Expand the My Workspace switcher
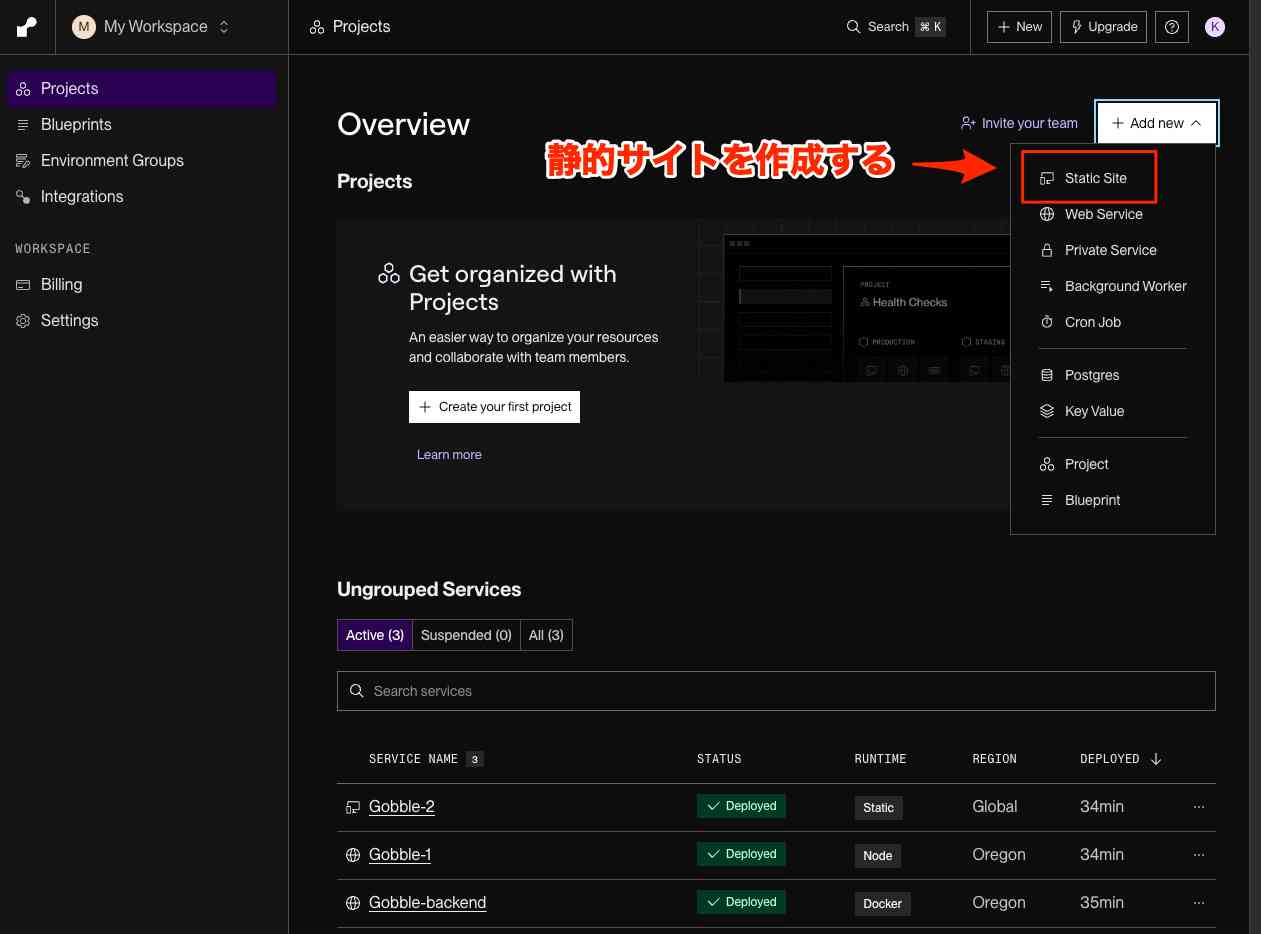The width and height of the screenshot is (1261, 934). 152,27
